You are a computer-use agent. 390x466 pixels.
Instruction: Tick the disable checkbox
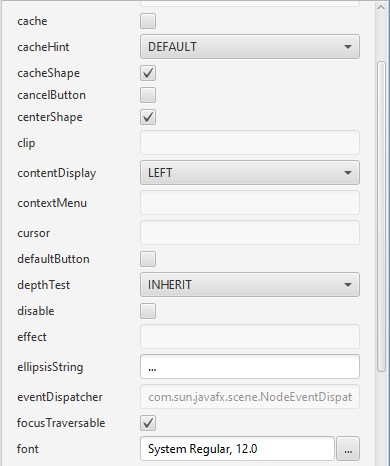pyautogui.click(x=148, y=311)
